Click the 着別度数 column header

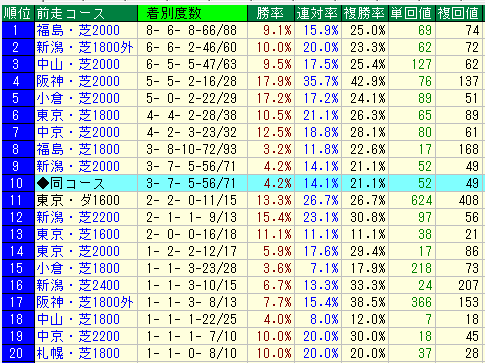point(192,13)
